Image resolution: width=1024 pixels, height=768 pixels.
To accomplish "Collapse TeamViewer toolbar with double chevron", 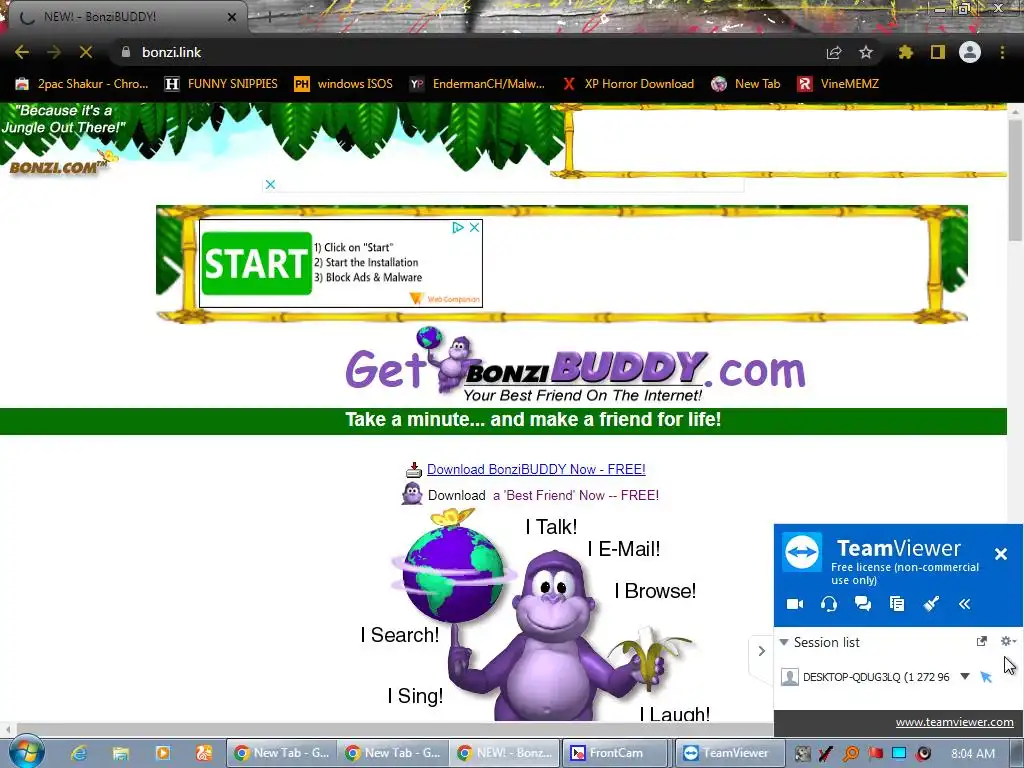I will tap(965, 603).
